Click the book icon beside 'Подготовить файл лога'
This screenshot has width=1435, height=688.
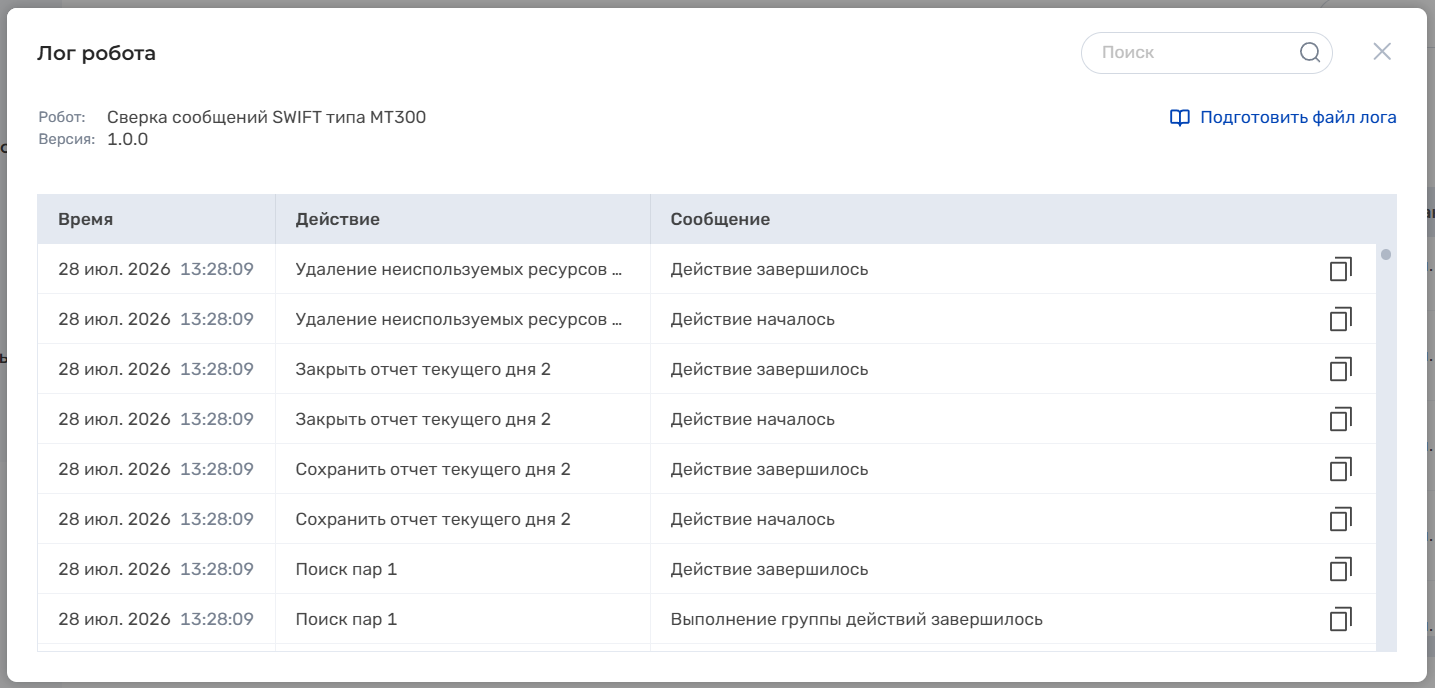click(1180, 118)
